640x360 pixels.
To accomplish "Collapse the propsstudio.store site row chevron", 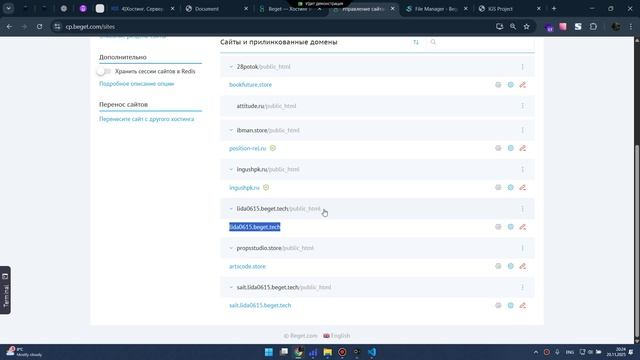I will [231, 248].
